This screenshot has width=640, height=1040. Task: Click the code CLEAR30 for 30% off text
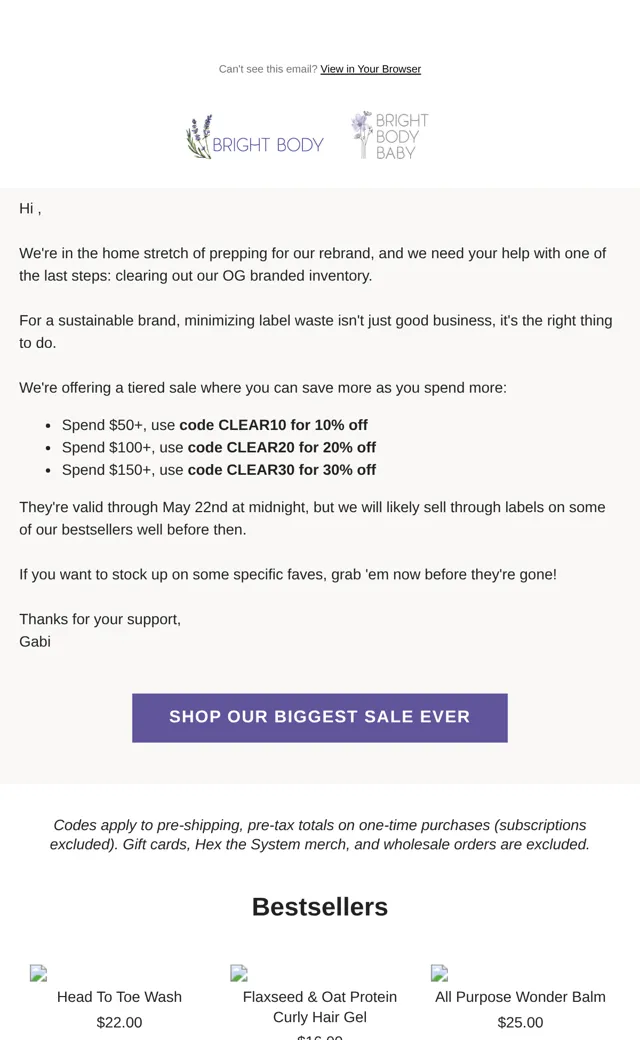tap(282, 470)
